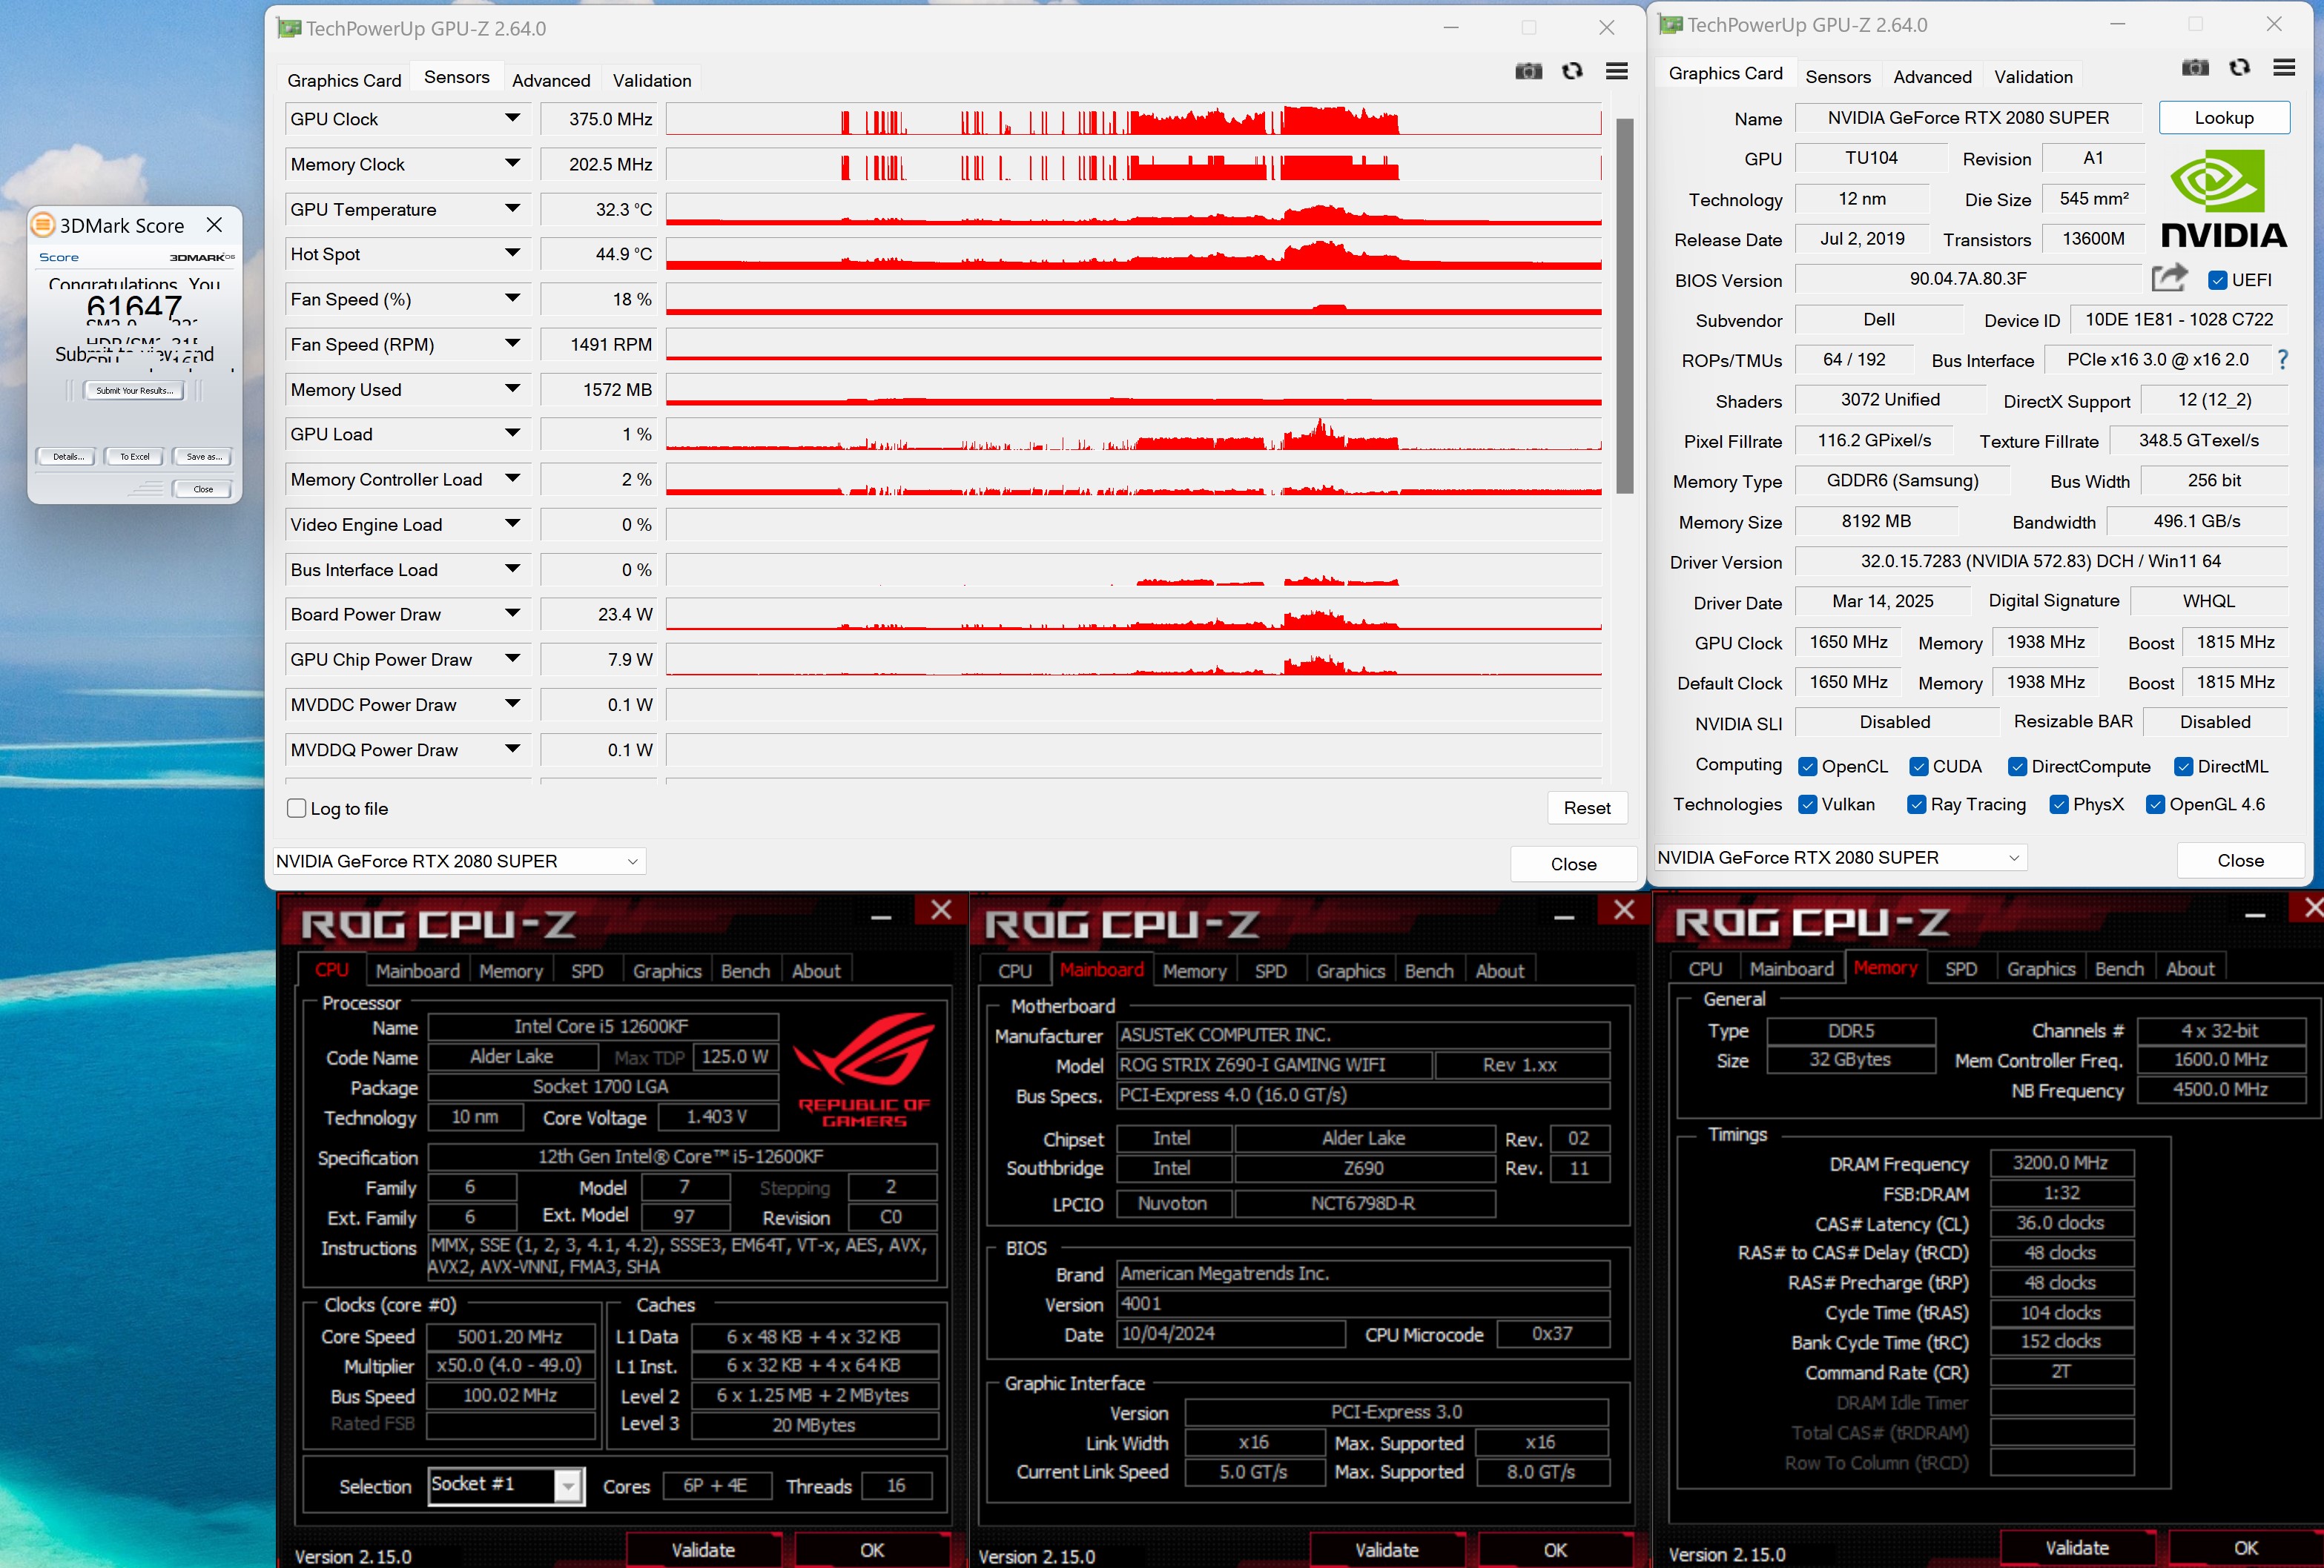The width and height of the screenshot is (2324, 1568).
Task: Switch to Sensors tab in right GPU-Z window
Action: point(1838,77)
